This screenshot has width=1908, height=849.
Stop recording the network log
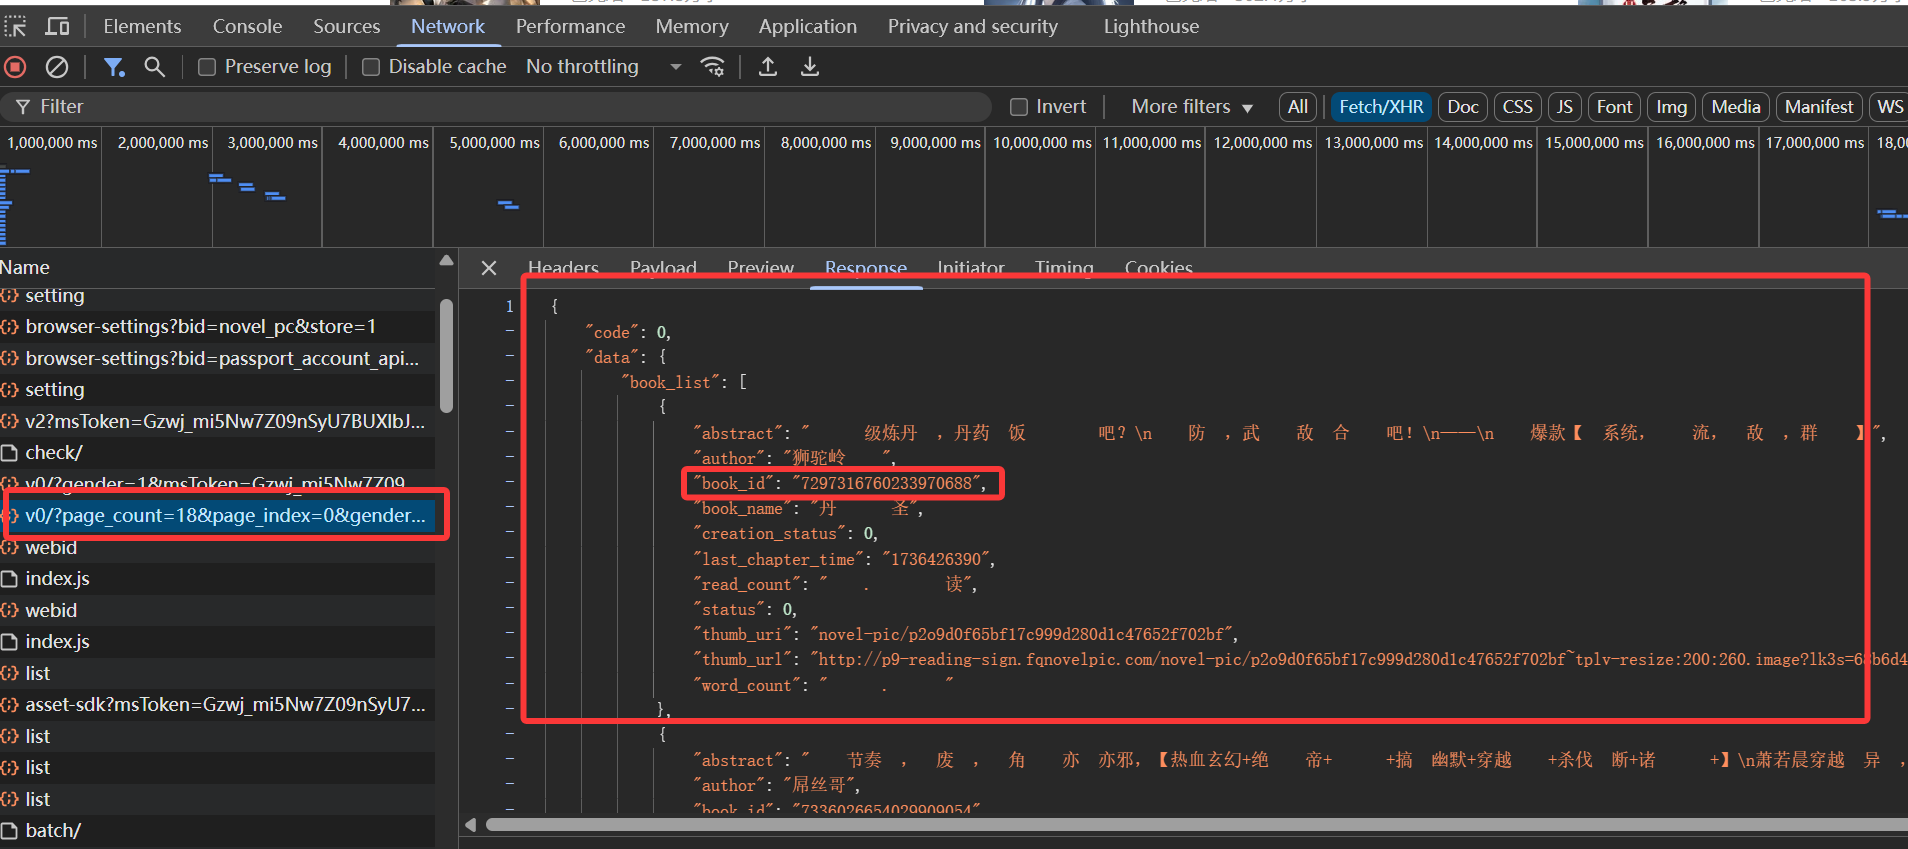coord(15,67)
